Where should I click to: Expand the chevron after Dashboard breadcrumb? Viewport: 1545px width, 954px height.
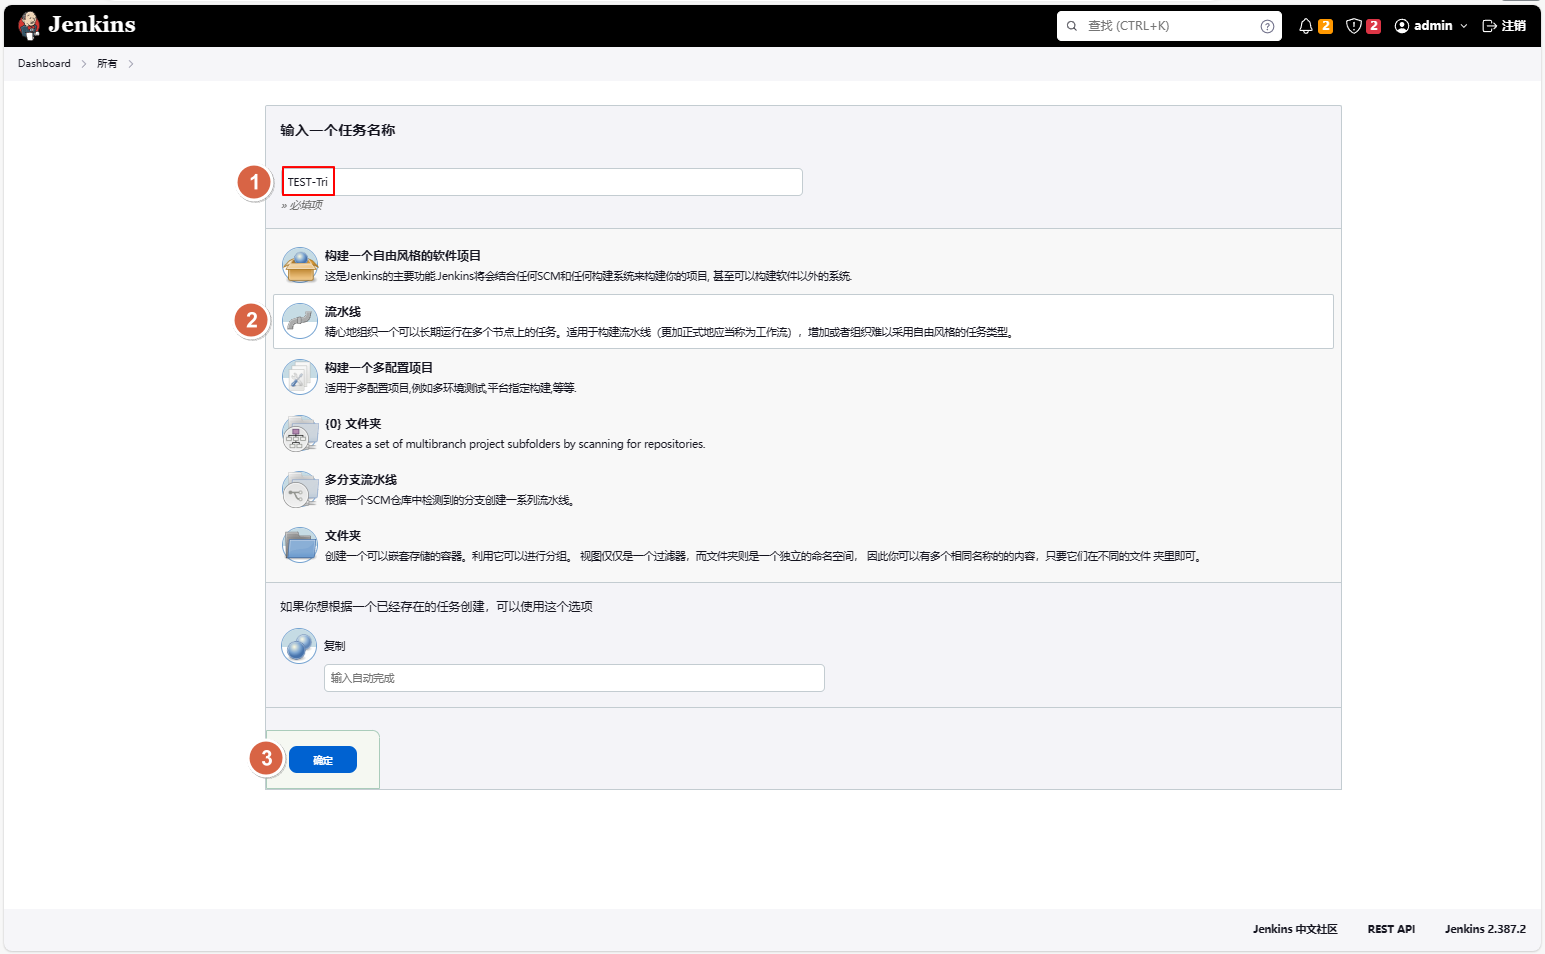[x=84, y=64]
